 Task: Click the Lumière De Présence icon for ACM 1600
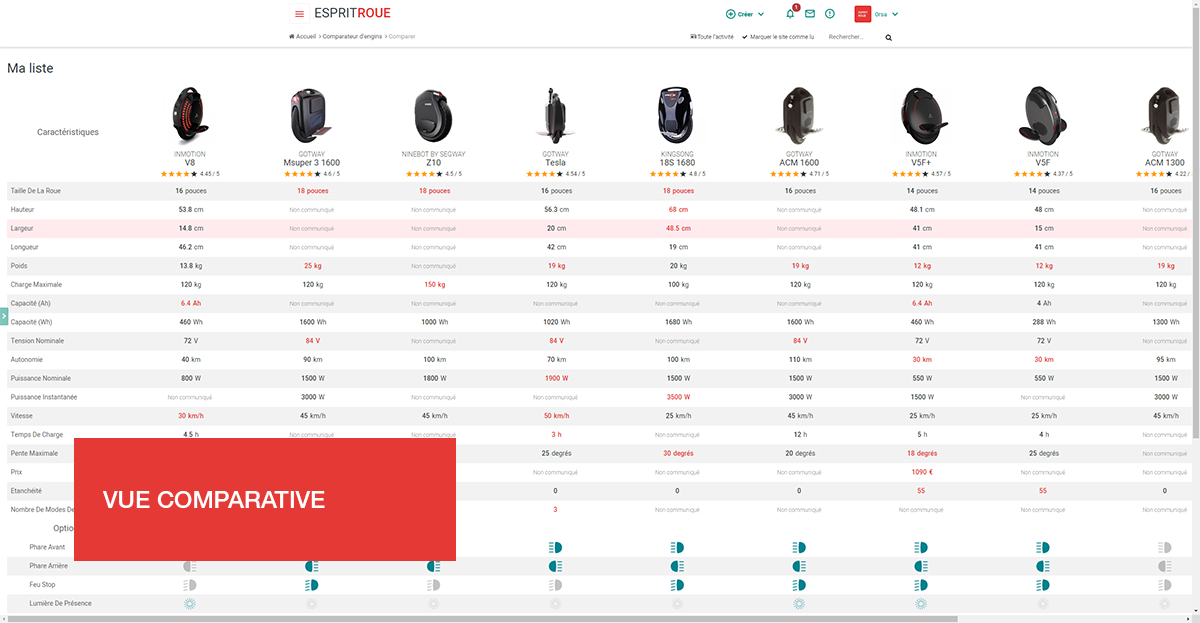[x=799, y=604]
